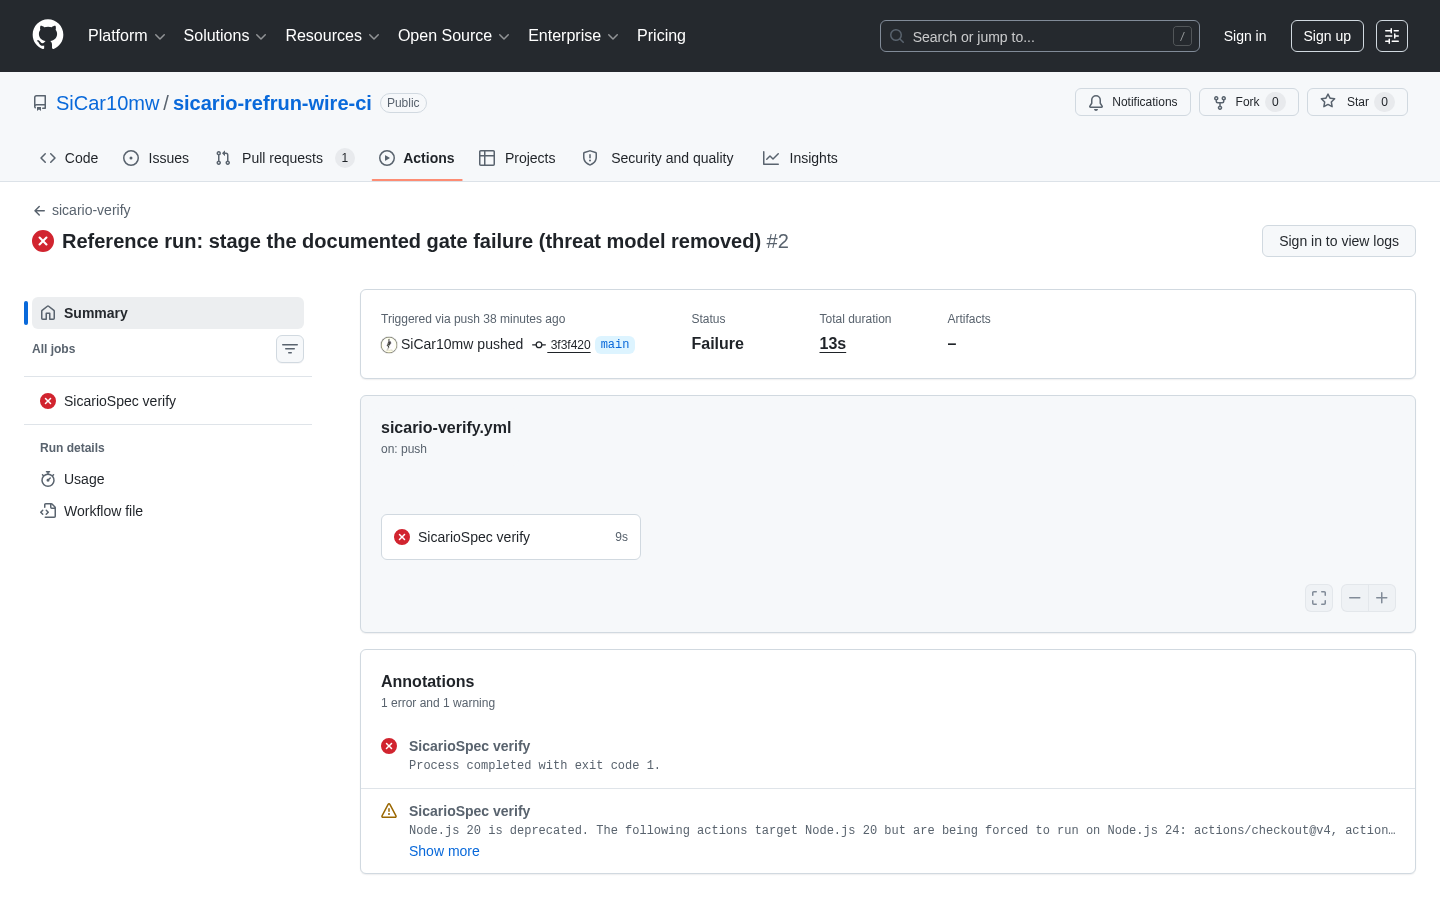
Task: Open commit 3f3f420
Action: [569, 345]
